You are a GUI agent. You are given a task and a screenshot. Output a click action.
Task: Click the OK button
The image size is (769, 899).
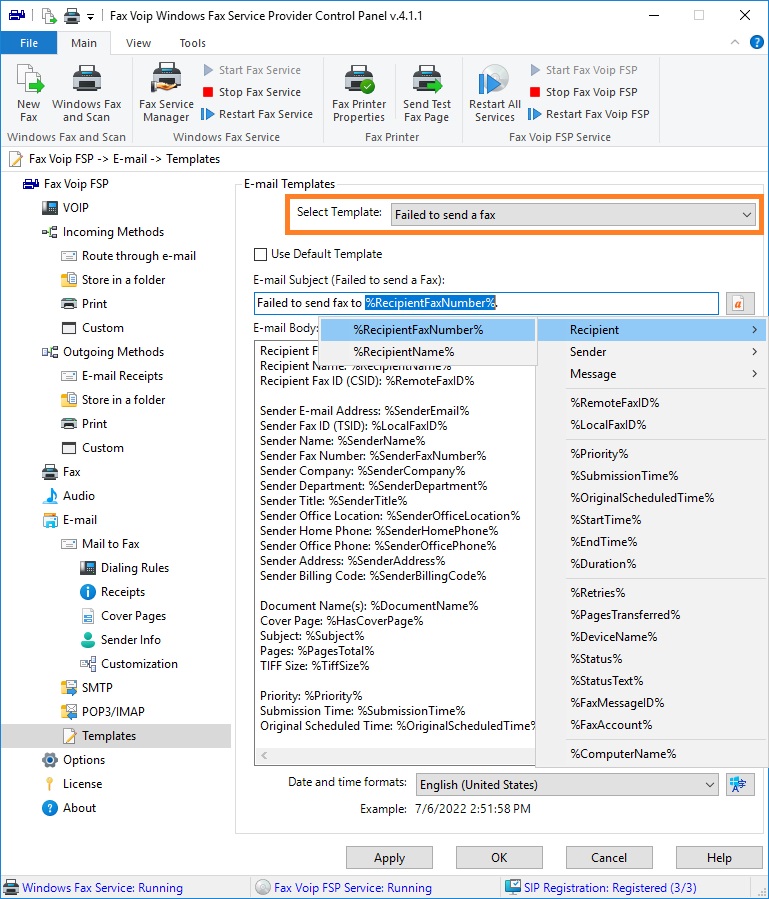(x=499, y=858)
